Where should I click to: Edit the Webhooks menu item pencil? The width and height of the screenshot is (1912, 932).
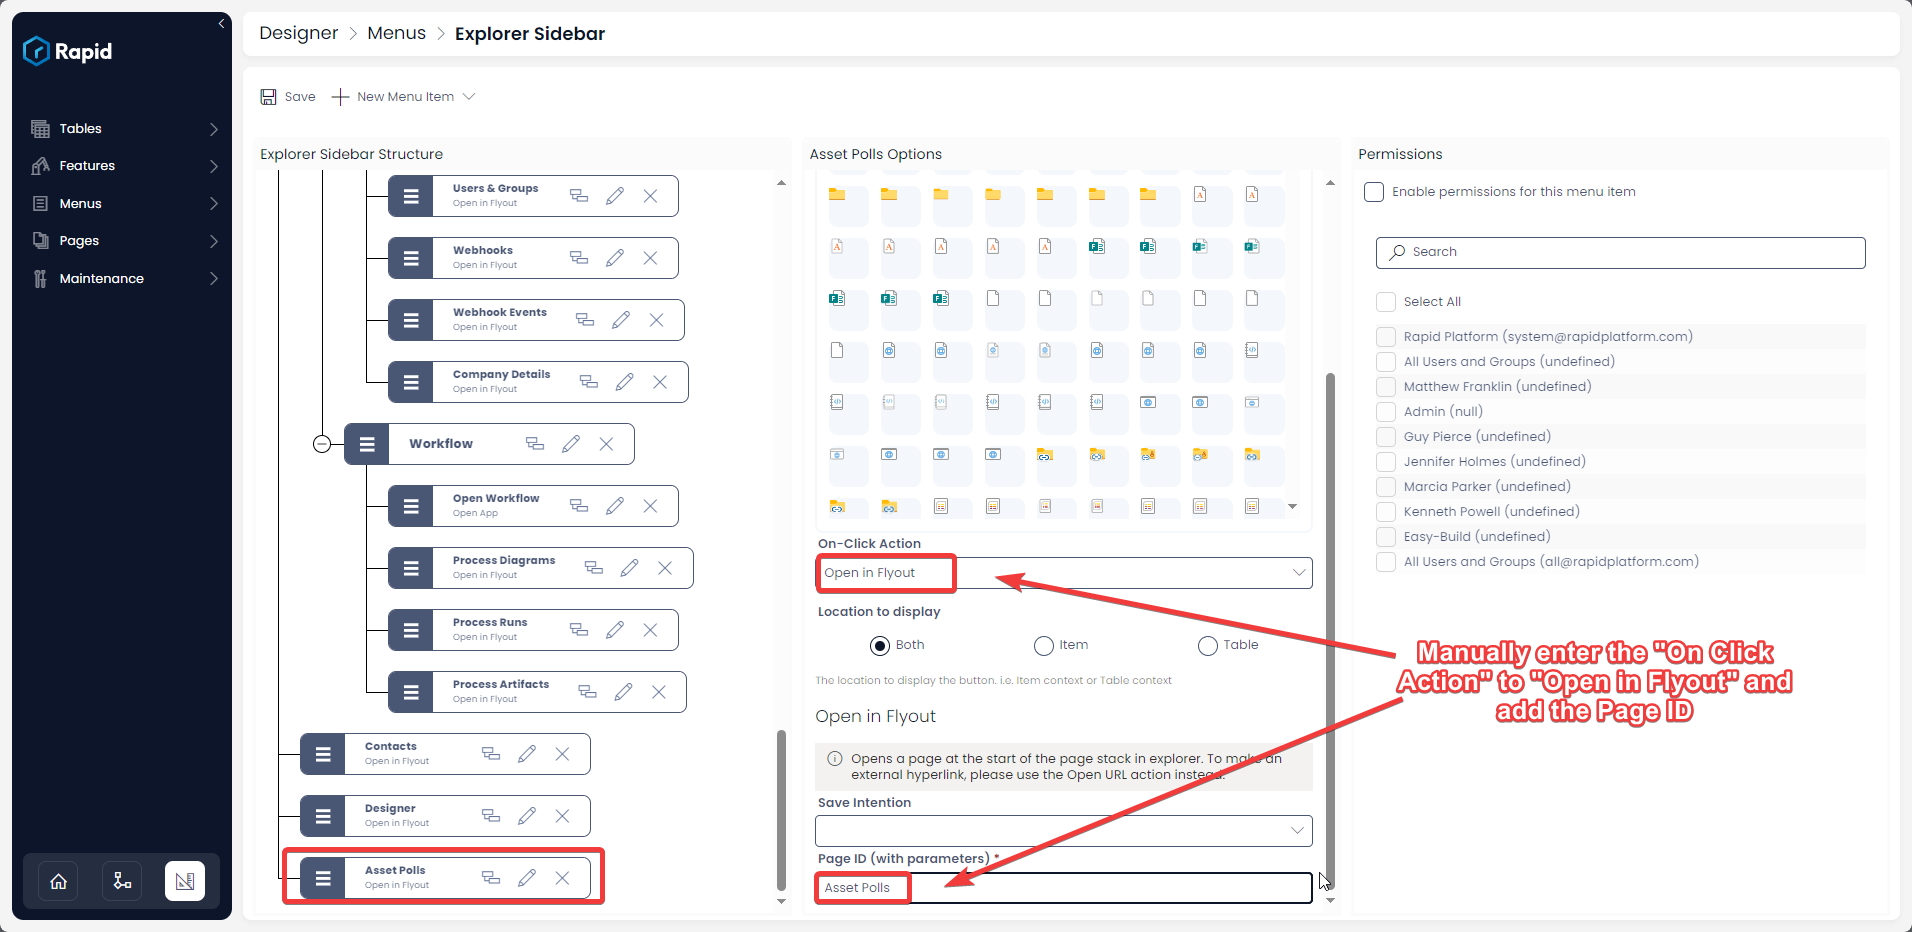pyautogui.click(x=615, y=258)
